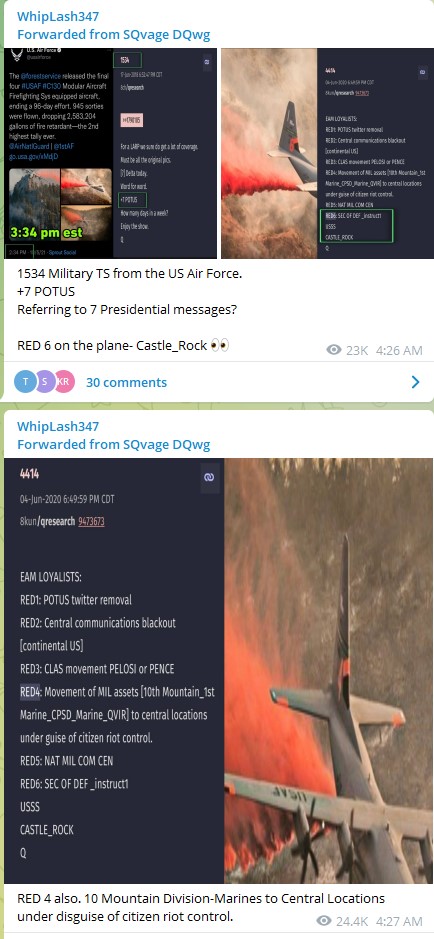434x939 pixels.
Task: Open the large 4414 post image
Action: coord(218,671)
